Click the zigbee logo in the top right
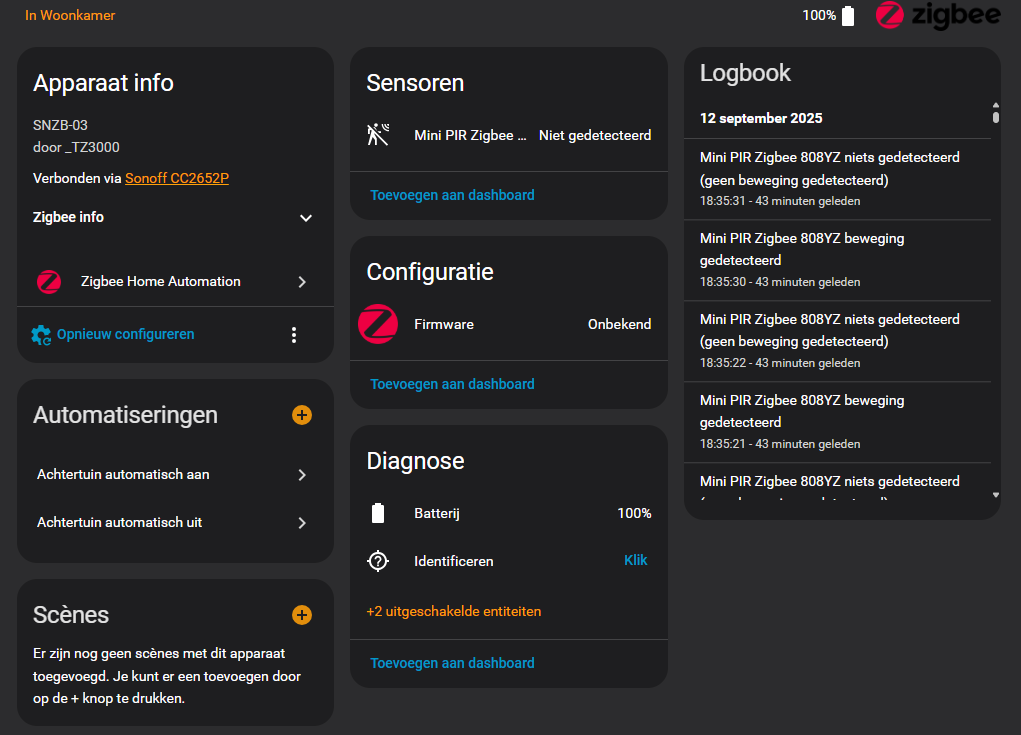 pyautogui.click(x=938, y=15)
